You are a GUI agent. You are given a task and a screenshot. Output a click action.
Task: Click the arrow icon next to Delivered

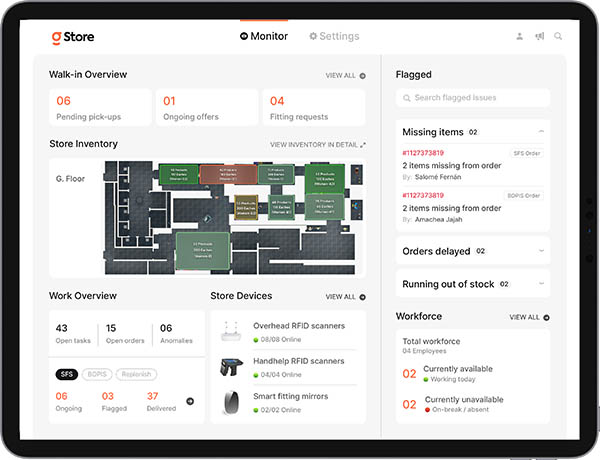coord(190,401)
